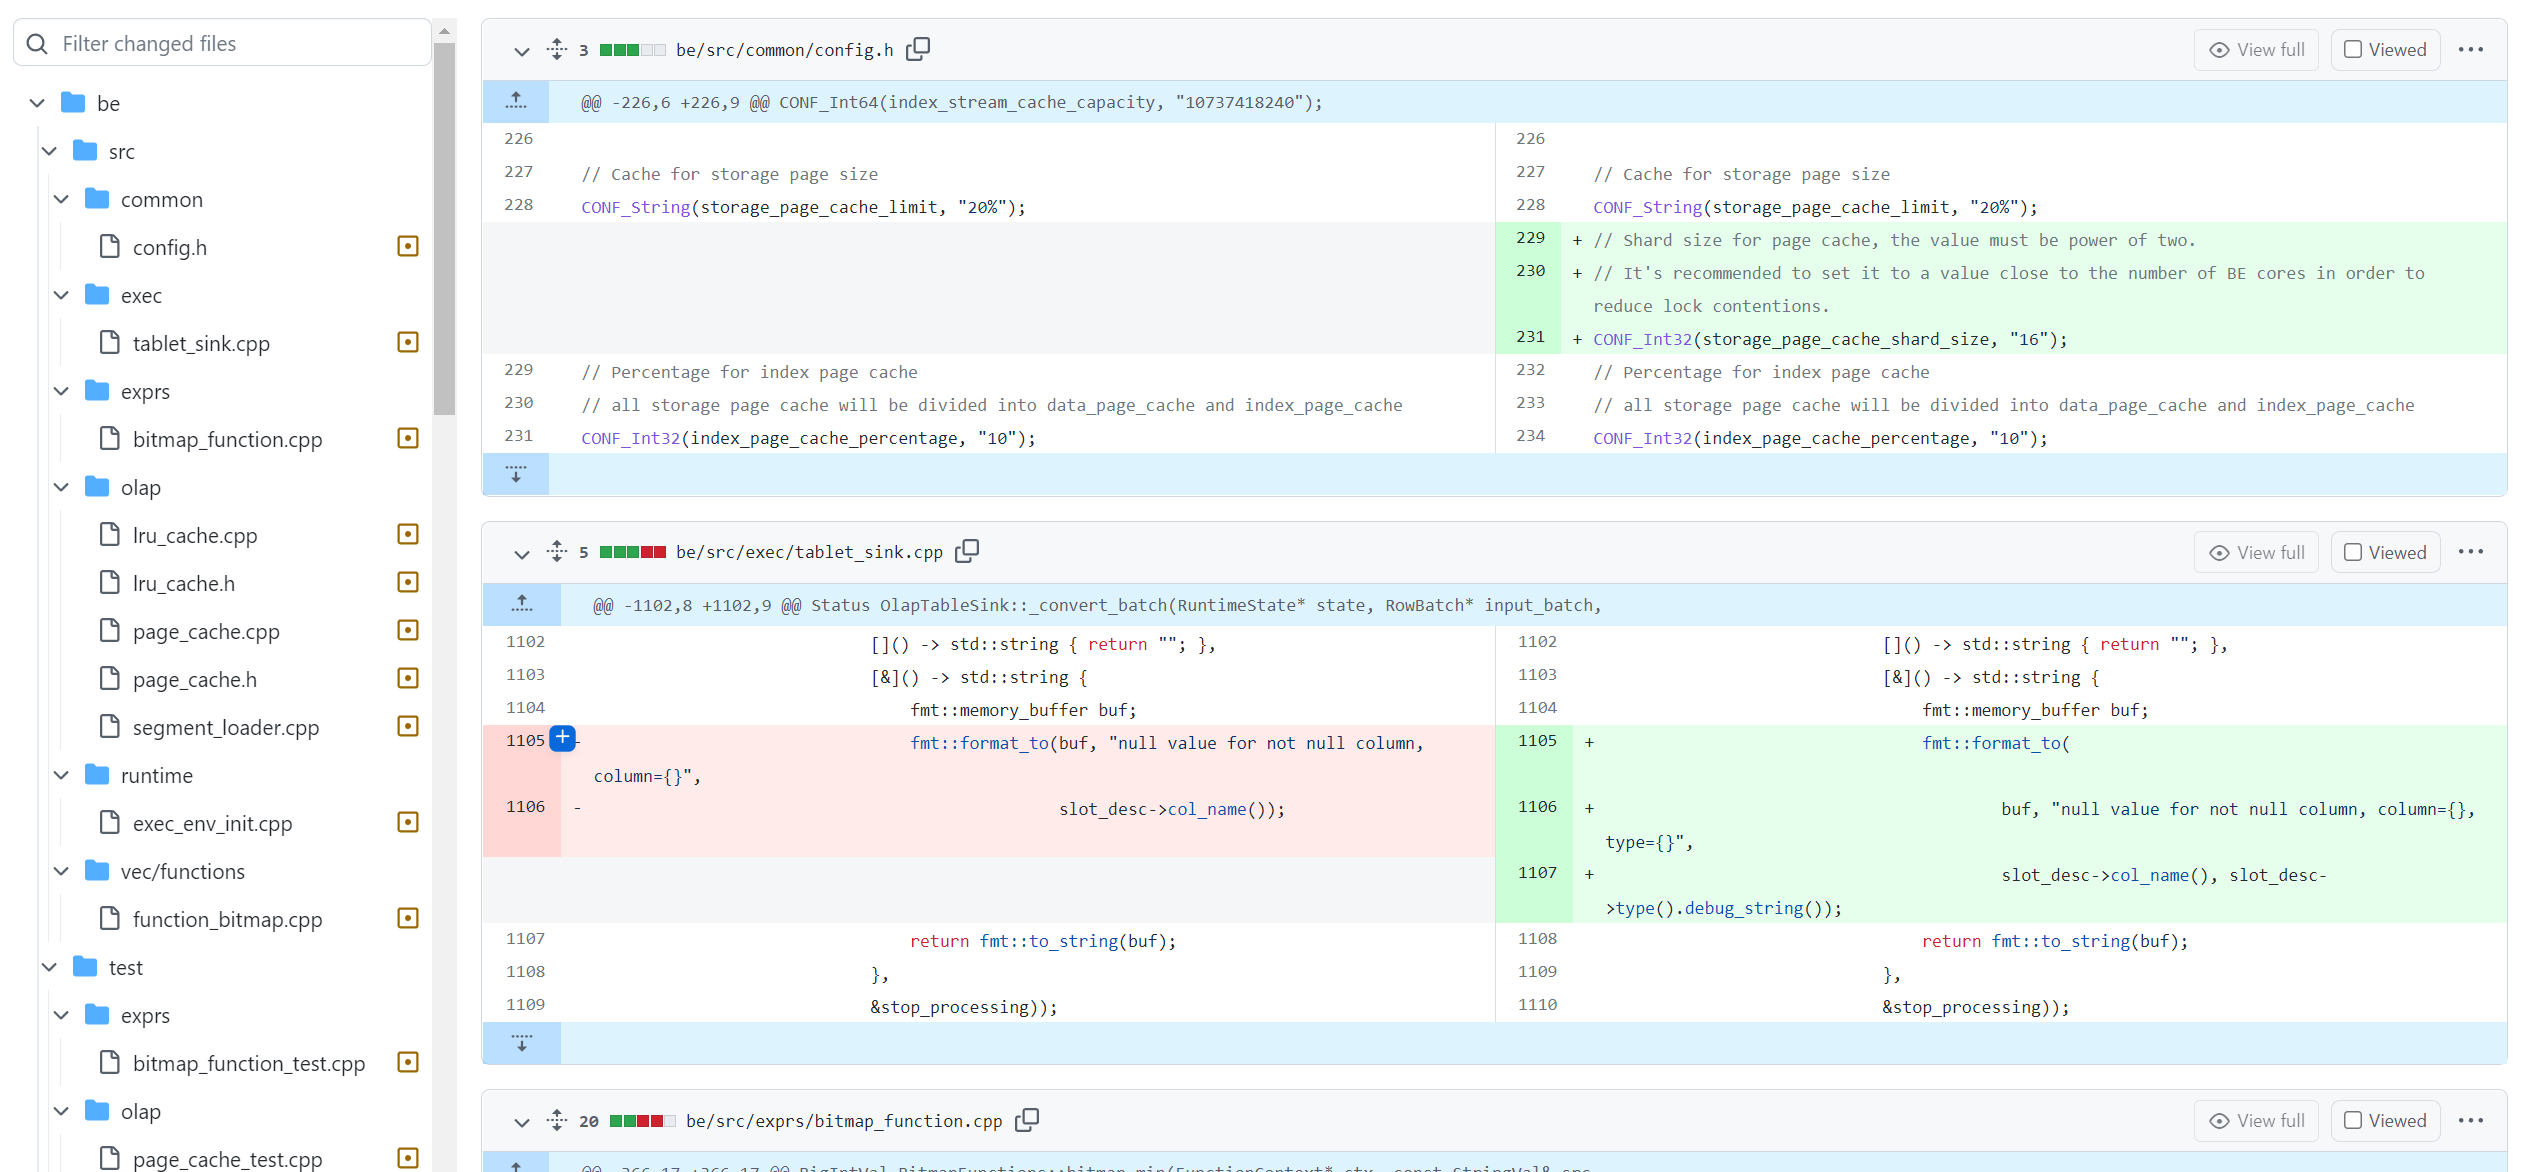Click View full for config.h

[x=2256, y=49]
